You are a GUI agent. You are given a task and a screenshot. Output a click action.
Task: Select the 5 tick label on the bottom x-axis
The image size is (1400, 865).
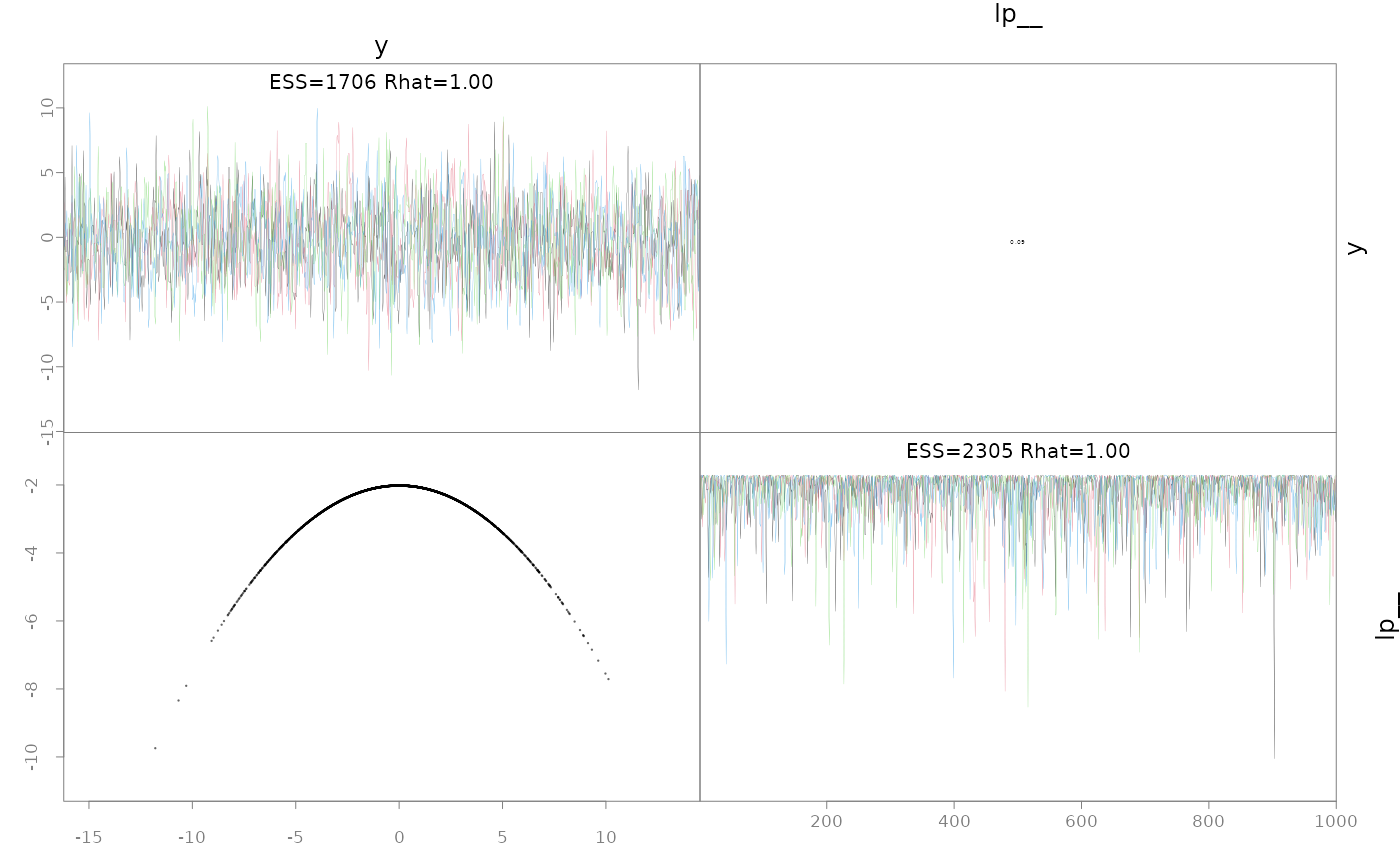502,838
